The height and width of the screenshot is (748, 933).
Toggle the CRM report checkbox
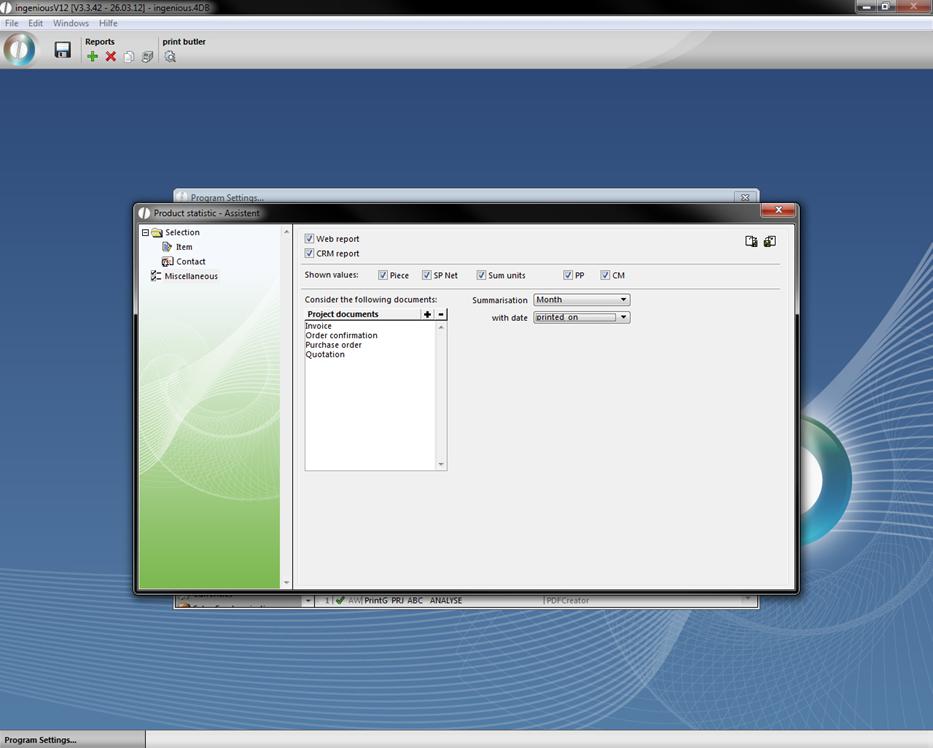pos(309,254)
